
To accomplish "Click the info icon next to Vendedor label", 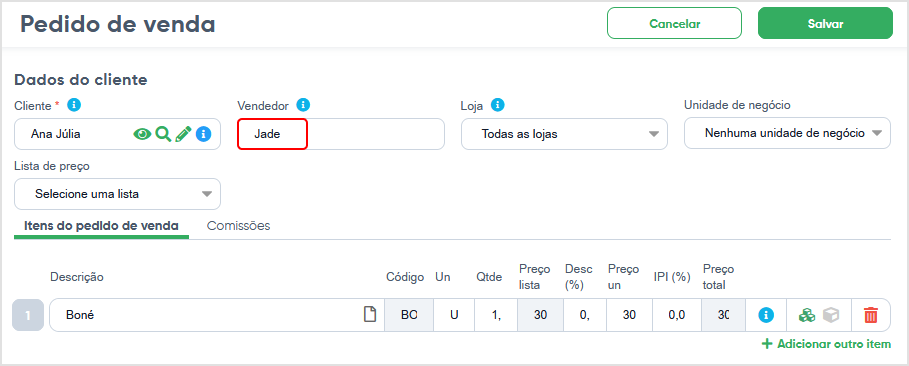I will click(303, 105).
